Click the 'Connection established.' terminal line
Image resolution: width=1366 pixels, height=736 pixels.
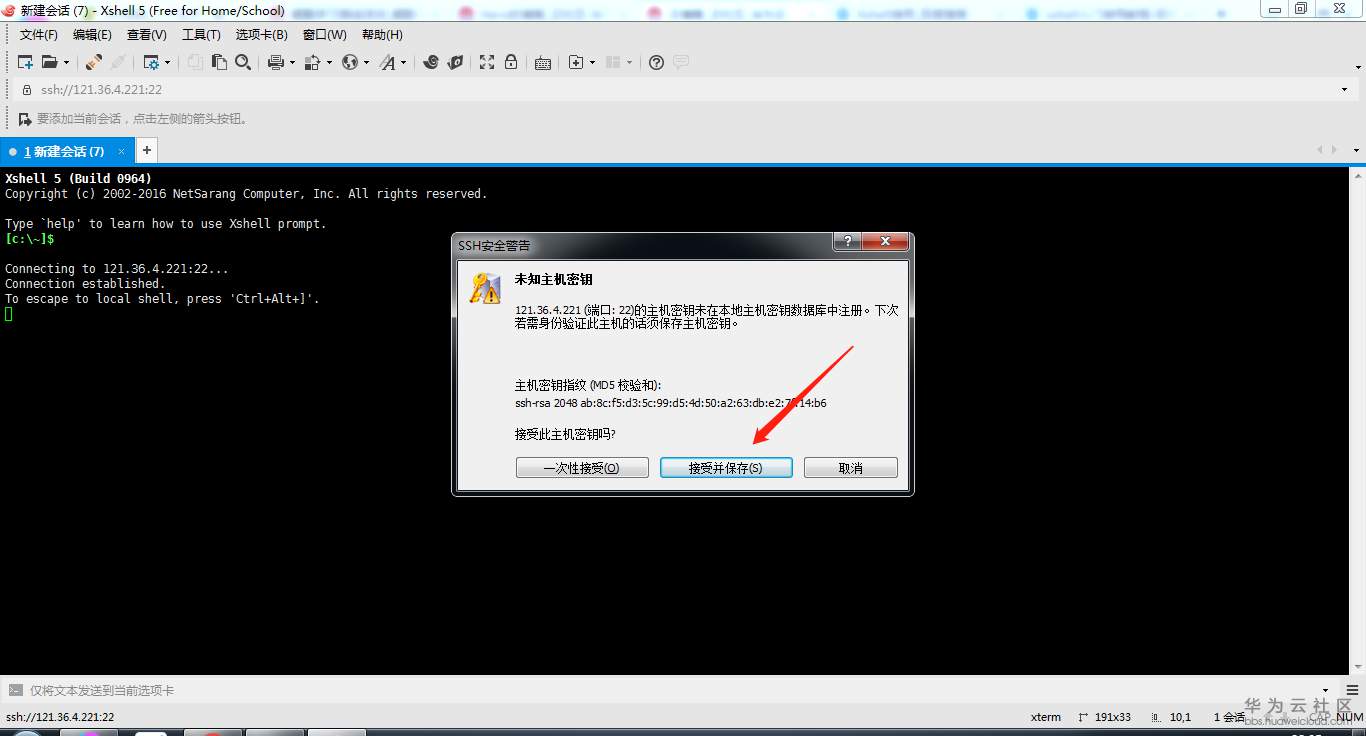(x=85, y=284)
